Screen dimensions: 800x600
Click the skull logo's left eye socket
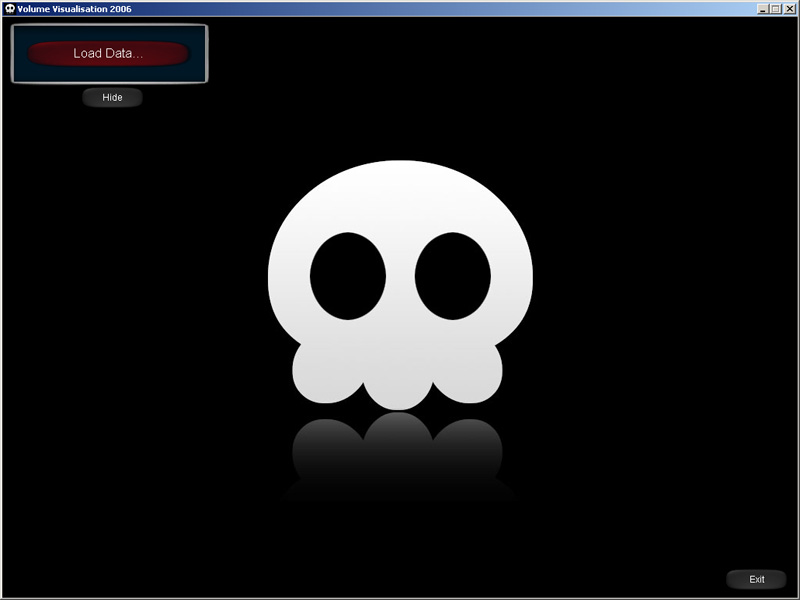[347, 276]
